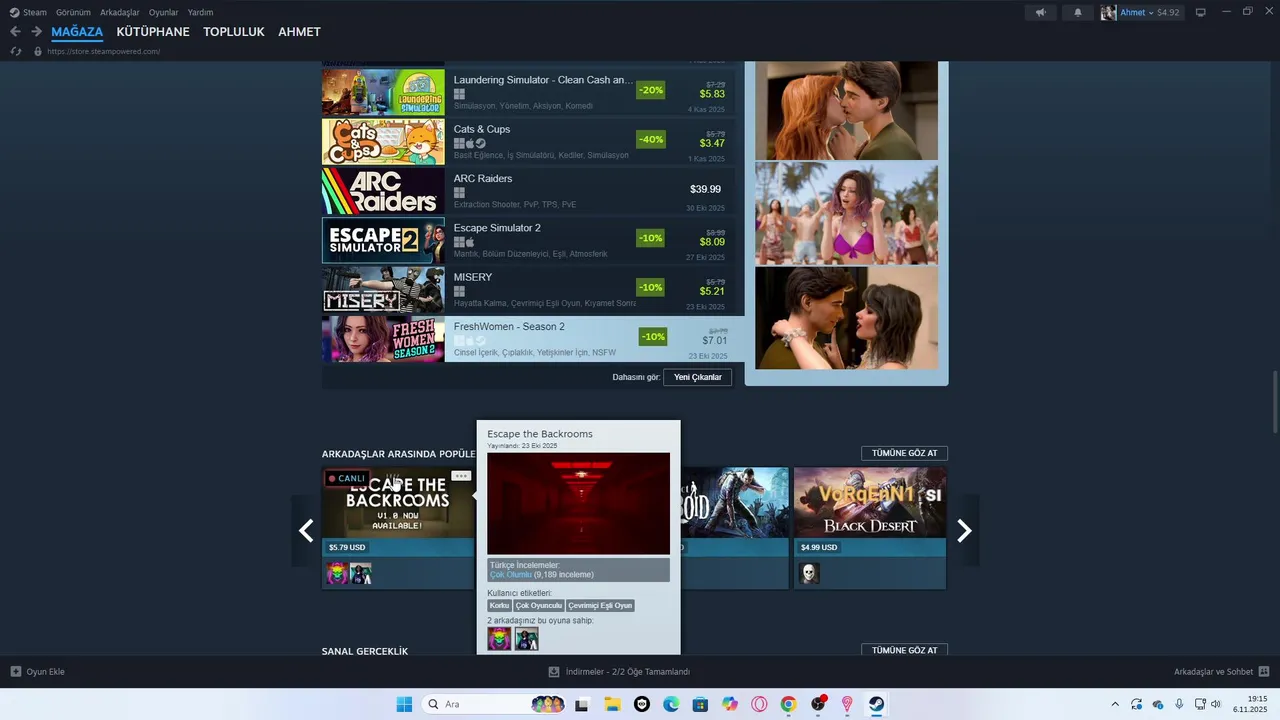1280x720 pixels.
Task: Click the Windows taskbar search box
Action: 494,704
